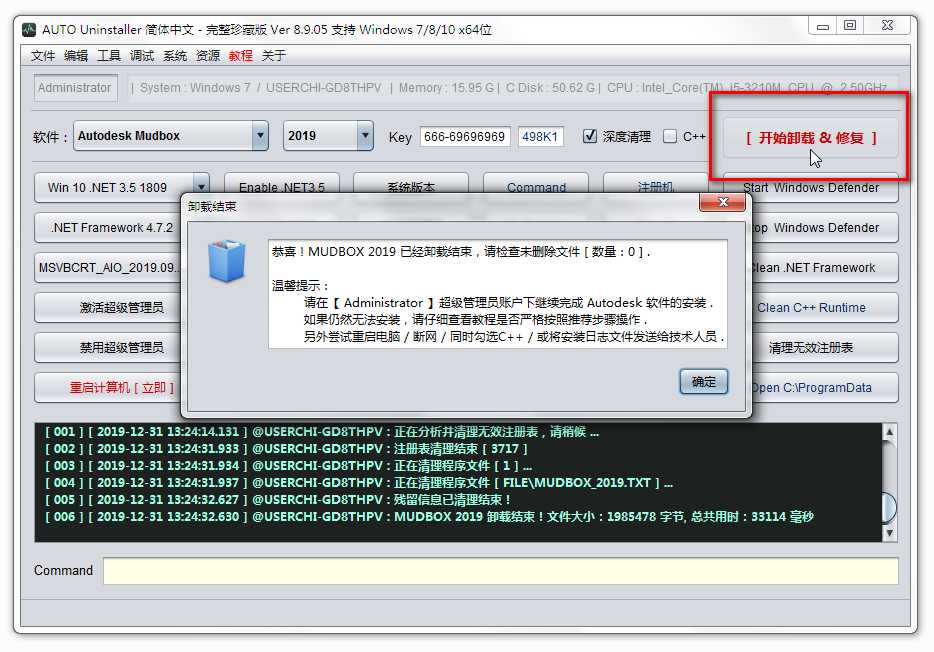Enable the C++ checkbox
Viewport: 934px width, 652px height.
click(x=670, y=136)
